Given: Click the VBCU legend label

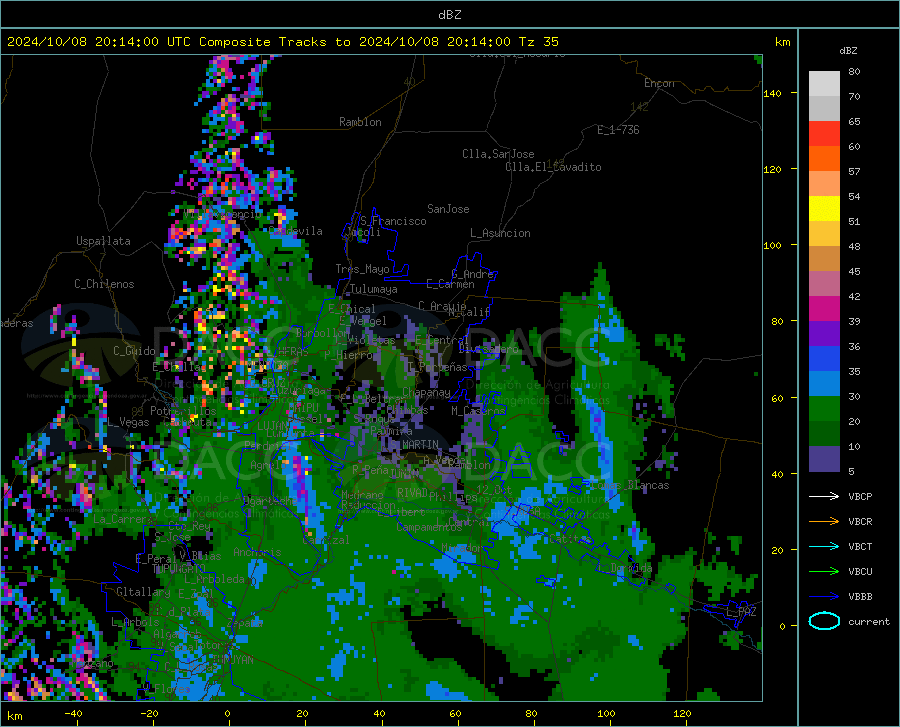Looking at the screenshot, I should pos(860,572).
